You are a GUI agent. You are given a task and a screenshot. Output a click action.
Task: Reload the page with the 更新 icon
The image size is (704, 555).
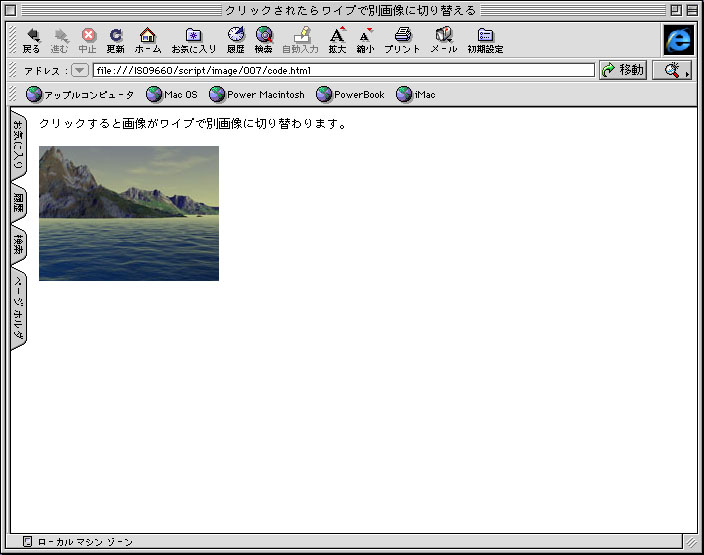116,40
